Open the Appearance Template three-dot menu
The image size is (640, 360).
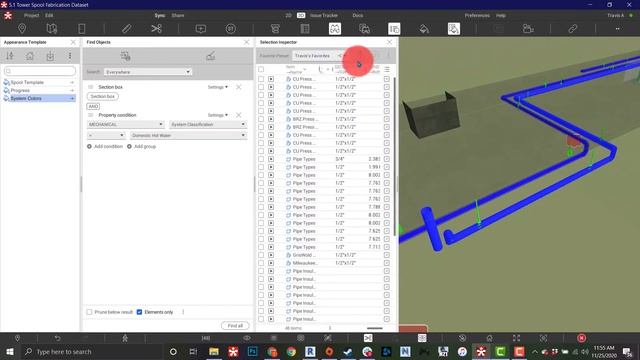tap(70, 56)
